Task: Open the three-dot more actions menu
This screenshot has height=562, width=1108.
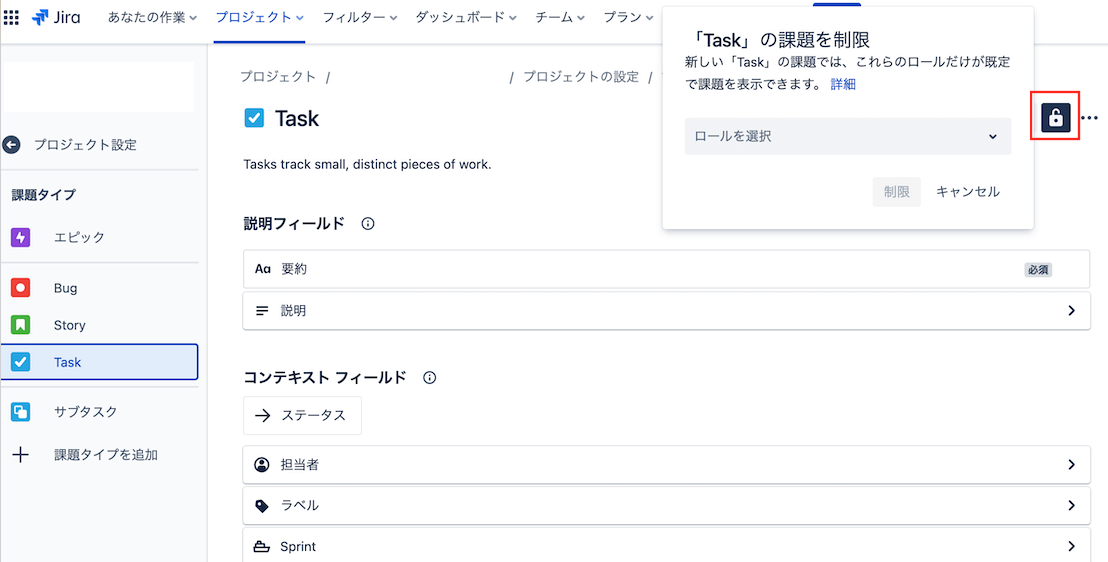Action: 1090,118
